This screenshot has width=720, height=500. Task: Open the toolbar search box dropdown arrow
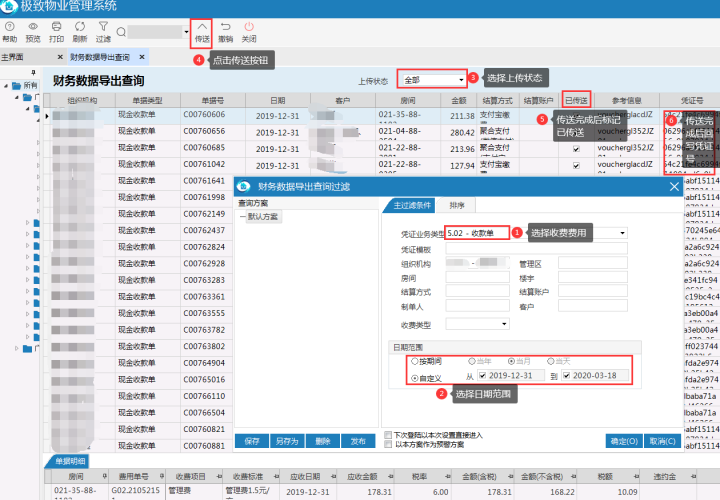pyautogui.click(x=186, y=32)
